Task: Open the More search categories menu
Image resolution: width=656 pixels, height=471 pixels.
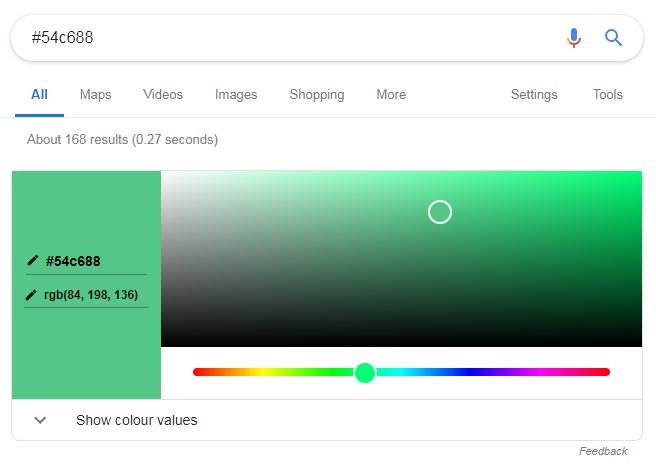Action: (391, 95)
